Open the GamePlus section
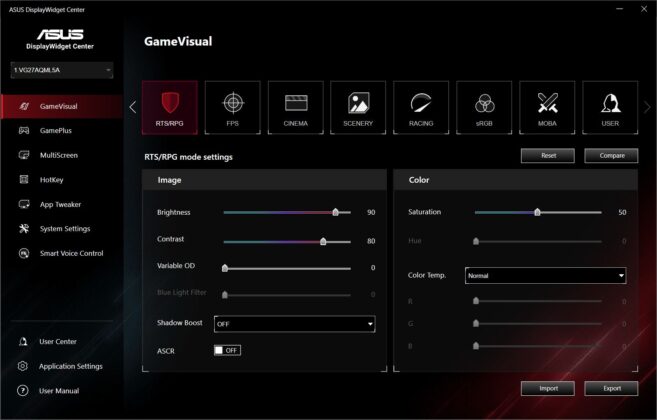The height and width of the screenshot is (420, 657). pyautogui.click(x=56, y=131)
